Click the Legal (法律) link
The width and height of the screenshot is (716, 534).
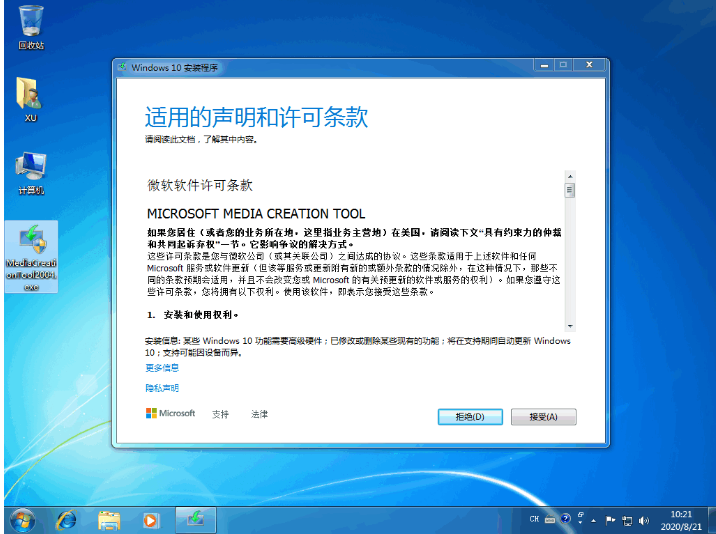[x=259, y=414]
